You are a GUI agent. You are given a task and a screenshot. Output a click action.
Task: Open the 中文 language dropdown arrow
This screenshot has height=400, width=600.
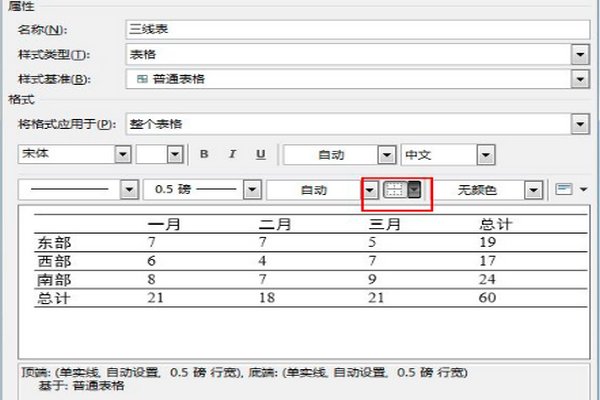pyautogui.click(x=486, y=155)
